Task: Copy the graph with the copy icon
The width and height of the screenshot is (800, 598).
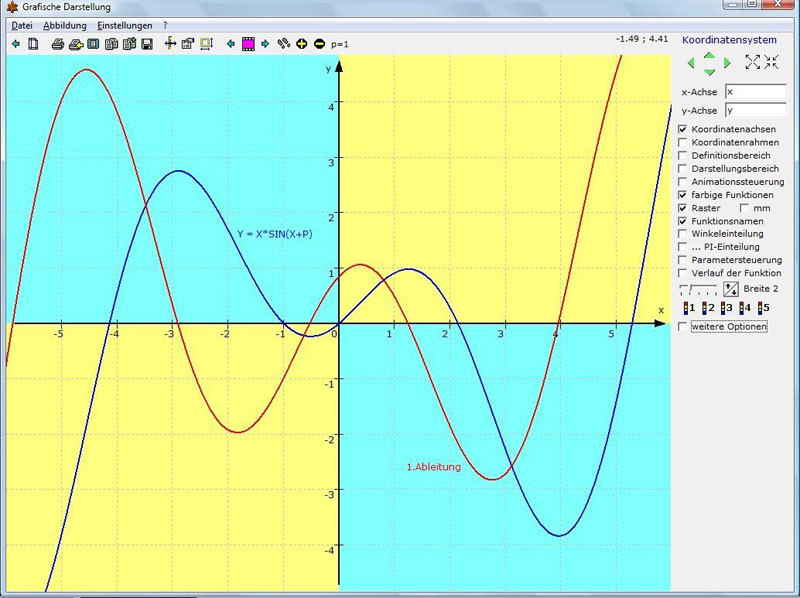Action: click(x=111, y=44)
